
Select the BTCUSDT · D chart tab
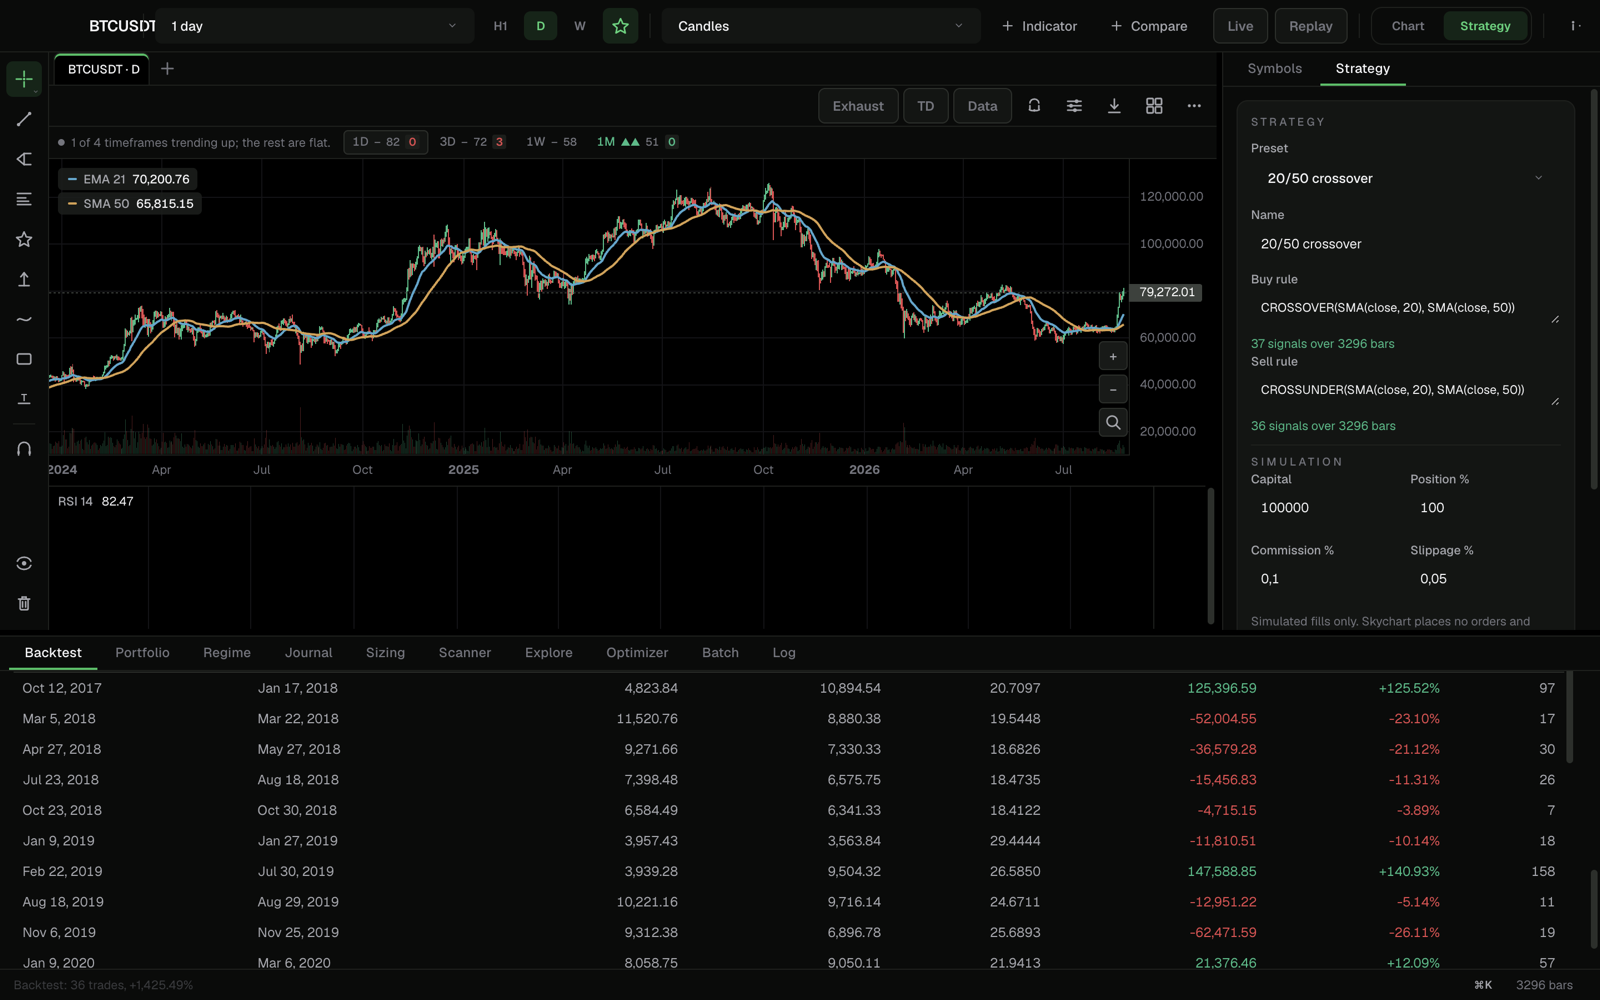(x=103, y=69)
